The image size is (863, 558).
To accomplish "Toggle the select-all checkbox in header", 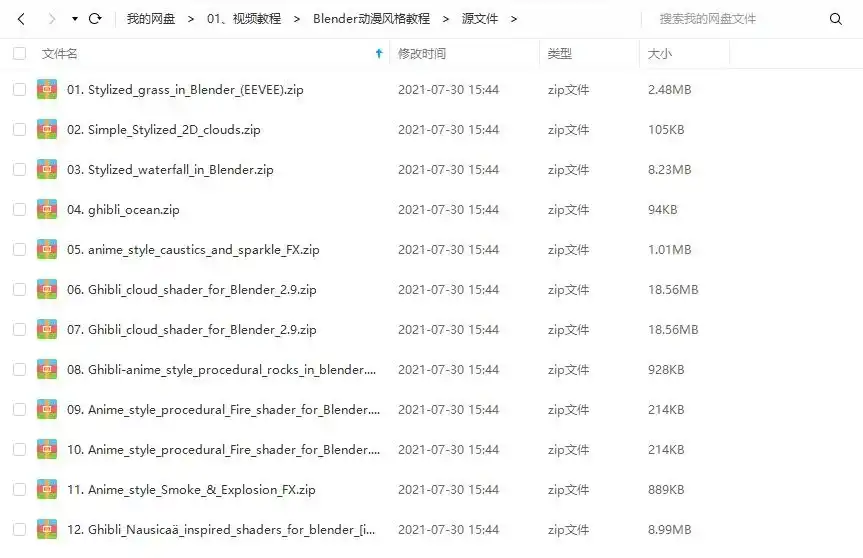I will click(x=19, y=53).
